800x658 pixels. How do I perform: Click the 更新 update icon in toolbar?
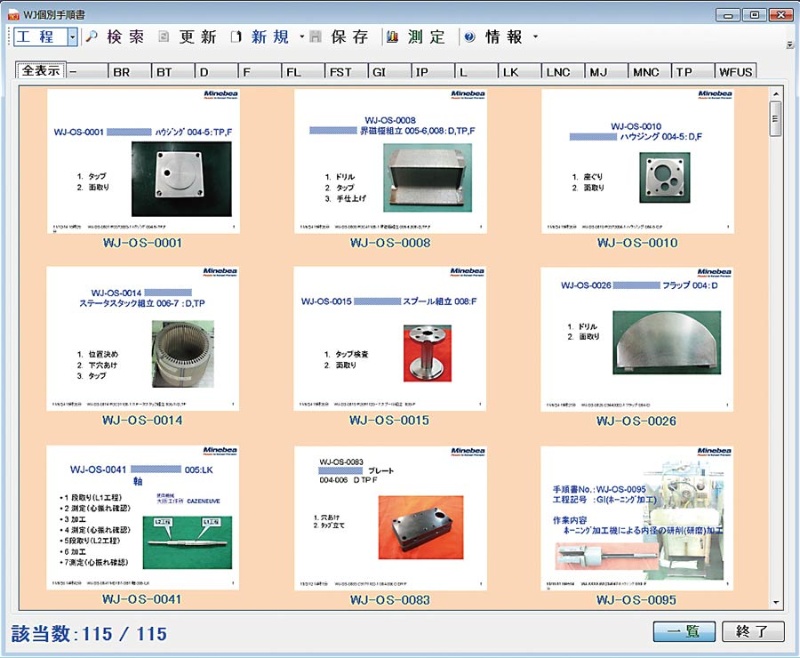pos(164,37)
